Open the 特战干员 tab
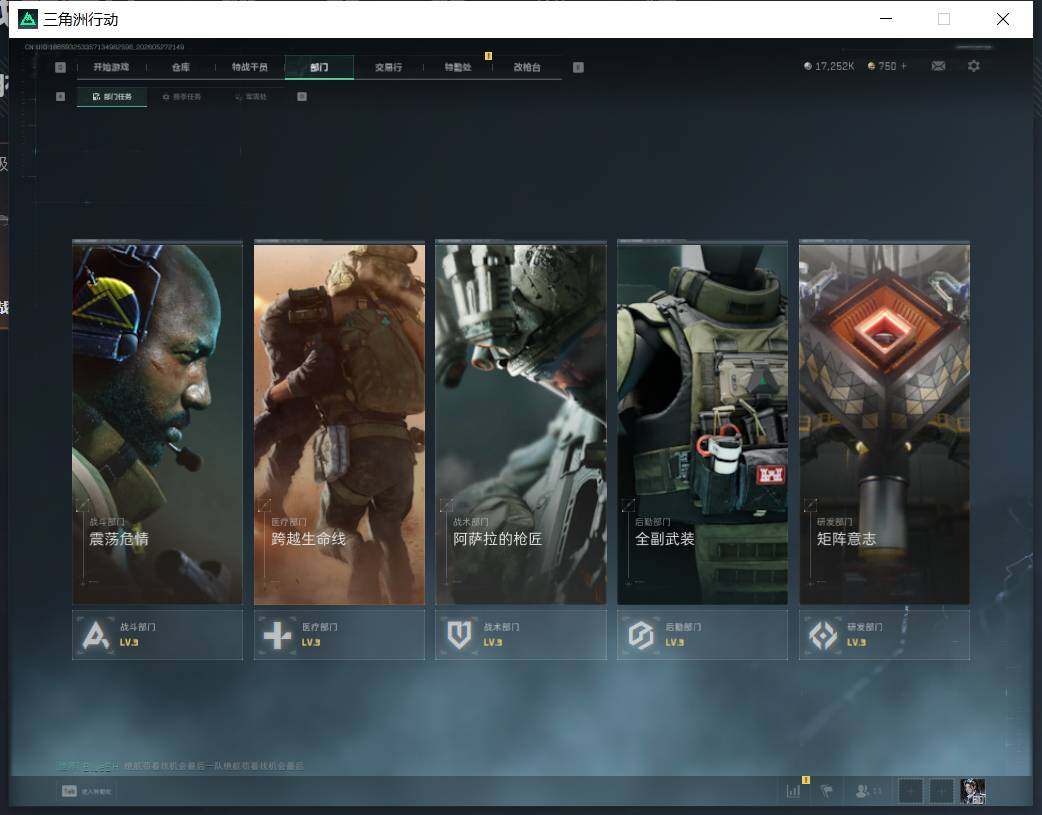1042x815 pixels. [x=250, y=67]
